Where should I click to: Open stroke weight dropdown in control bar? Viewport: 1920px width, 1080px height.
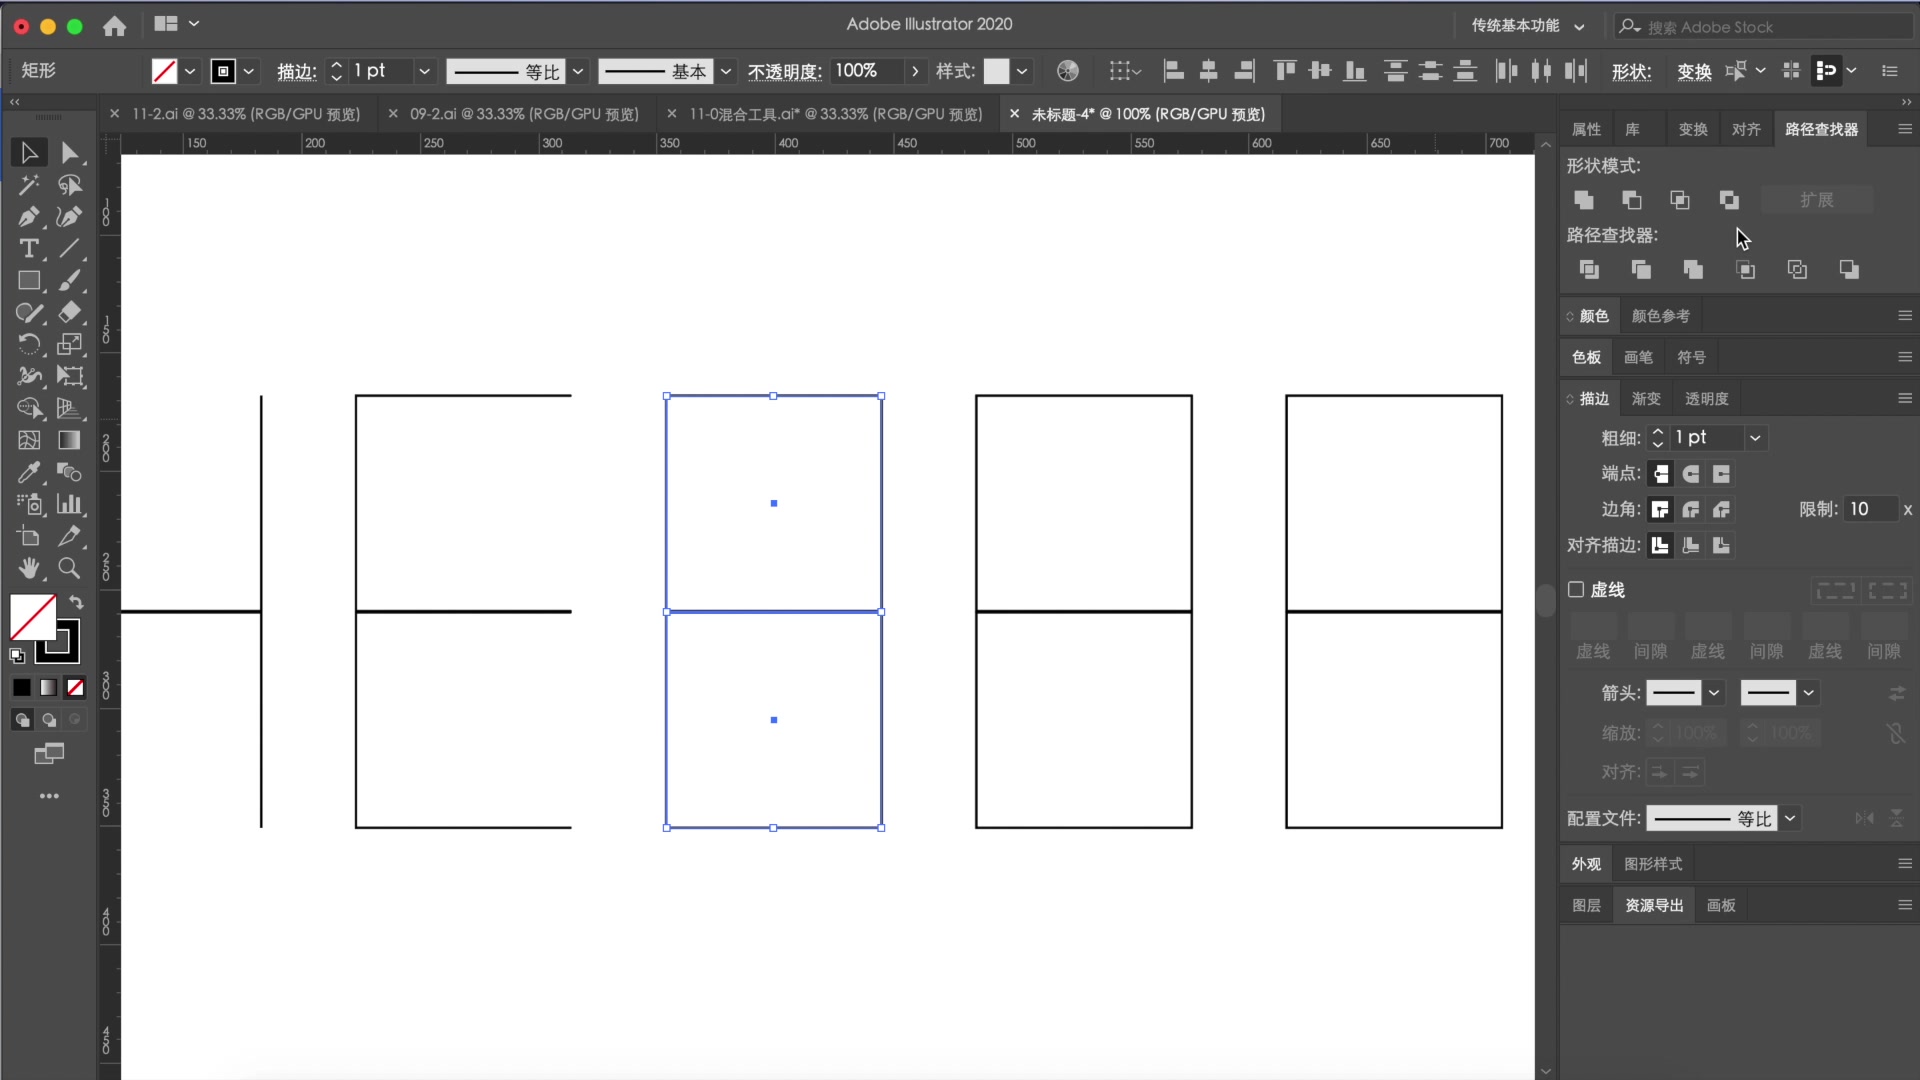coord(424,71)
